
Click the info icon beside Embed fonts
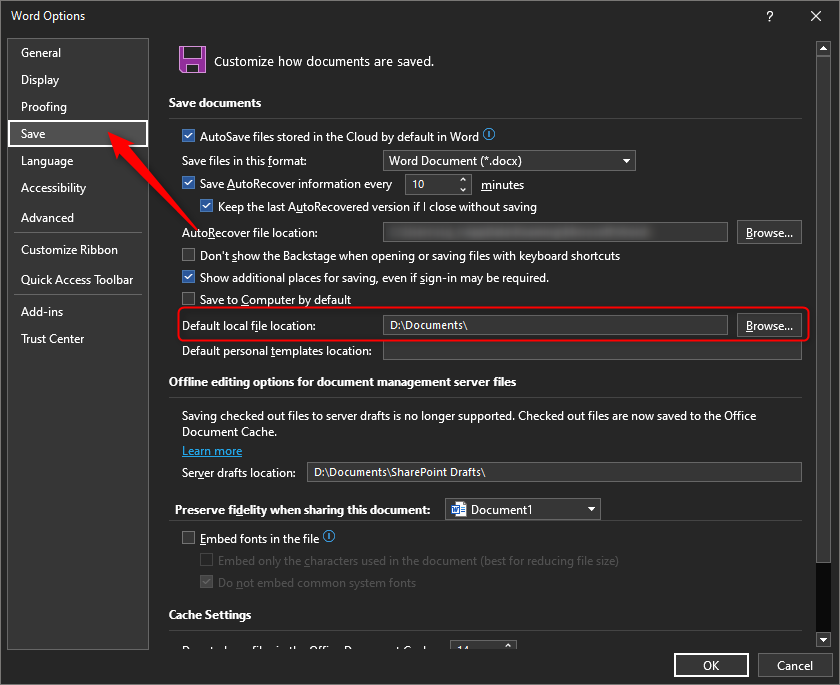coord(329,536)
